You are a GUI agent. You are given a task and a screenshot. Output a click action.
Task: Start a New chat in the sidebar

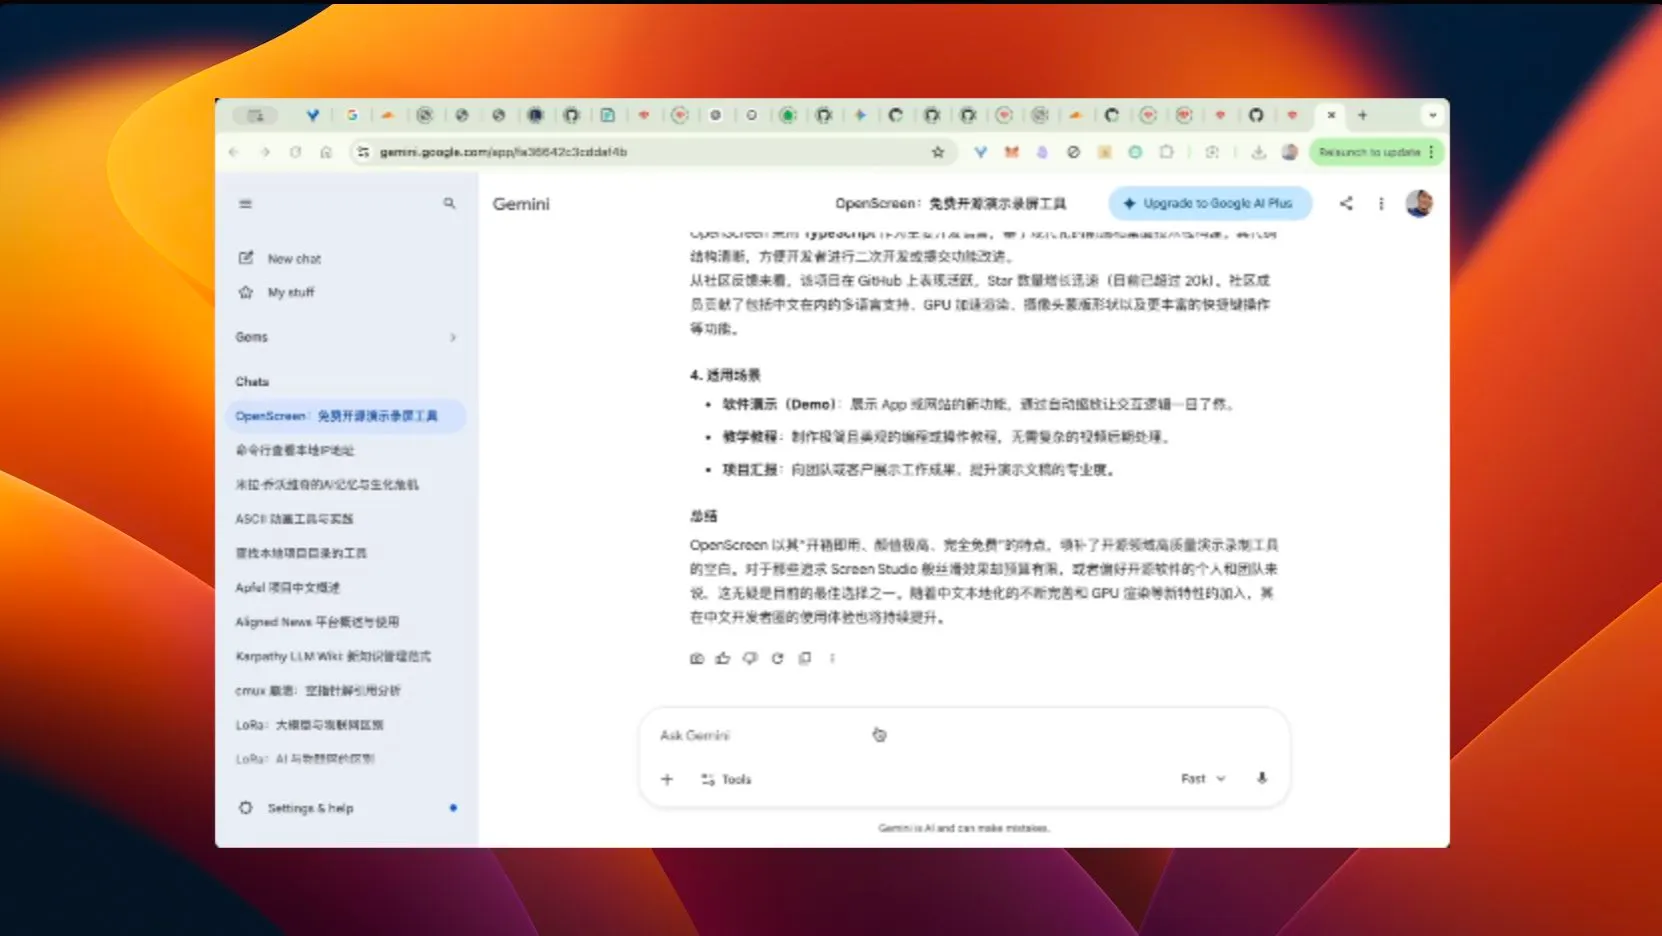coord(292,258)
